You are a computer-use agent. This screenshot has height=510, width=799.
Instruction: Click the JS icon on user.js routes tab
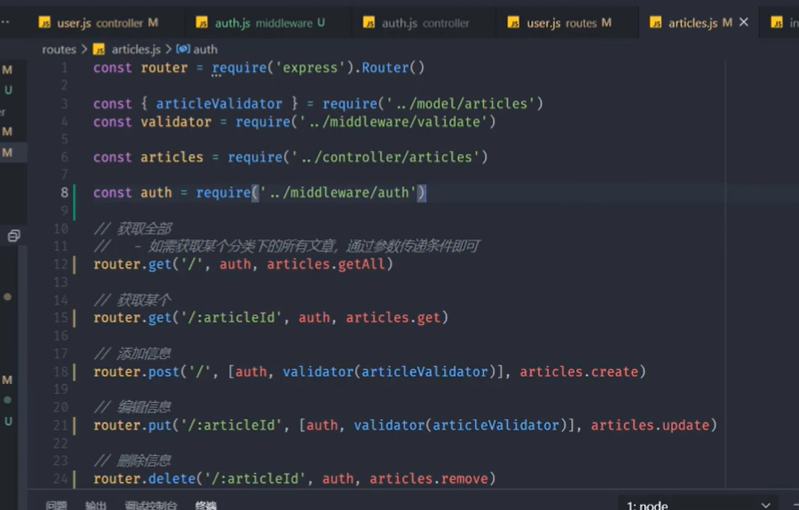(x=514, y=23)
